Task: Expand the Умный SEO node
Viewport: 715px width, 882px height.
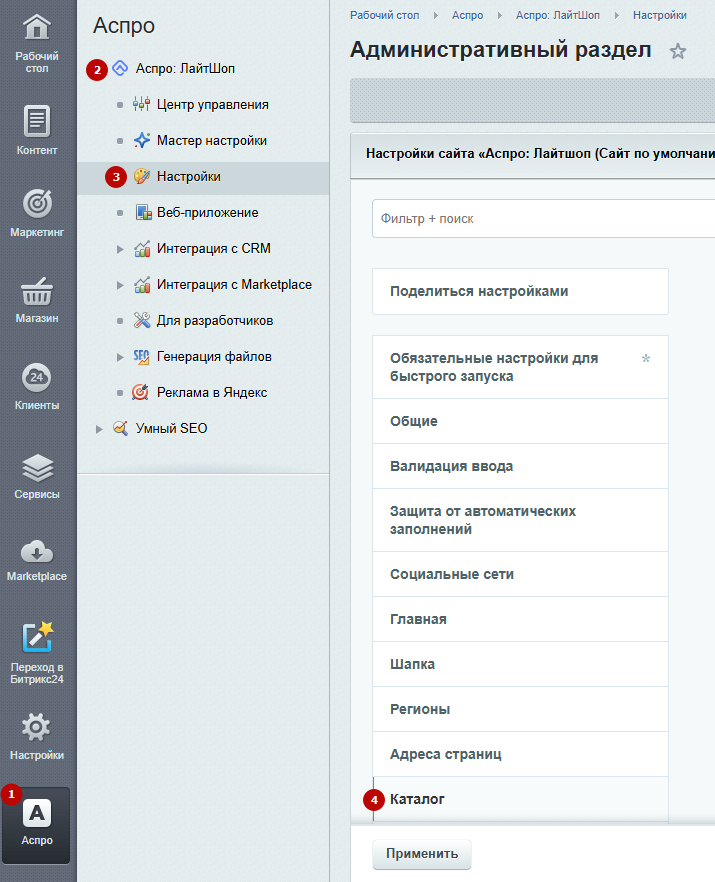Action: [99, 429]
